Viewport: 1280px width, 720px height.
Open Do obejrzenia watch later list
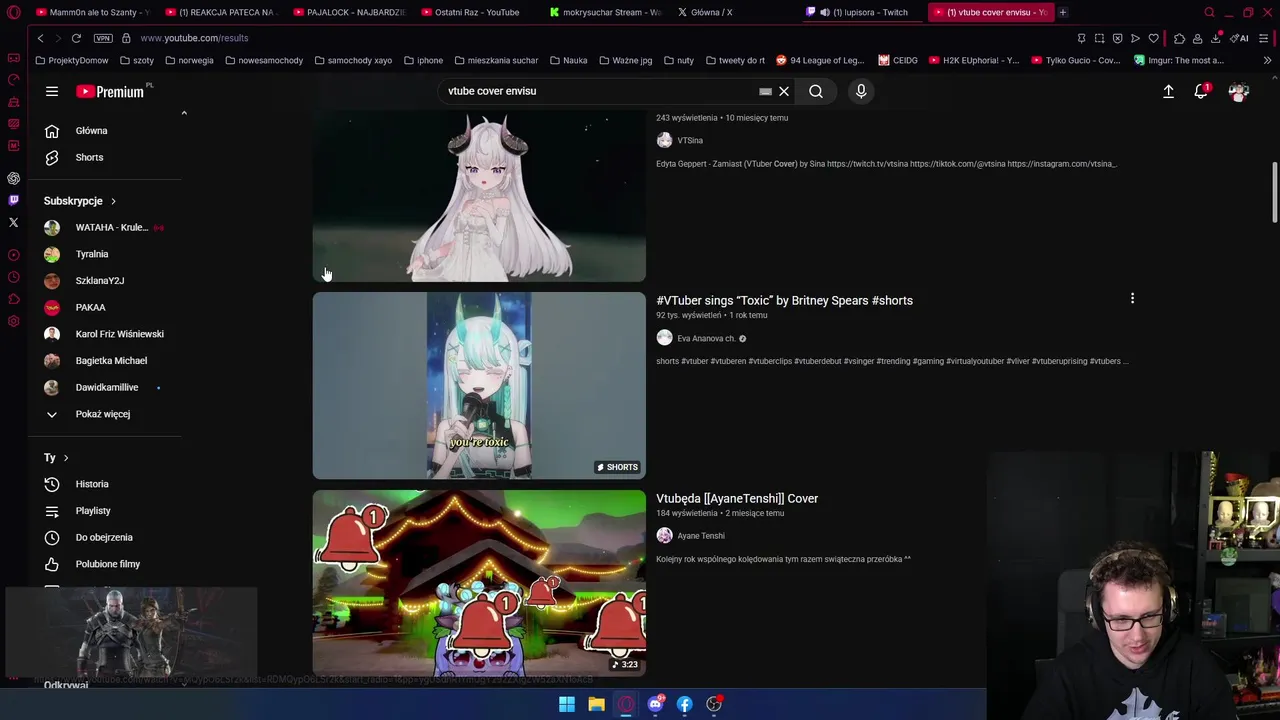pyautogui.click(x=106, y=537)
